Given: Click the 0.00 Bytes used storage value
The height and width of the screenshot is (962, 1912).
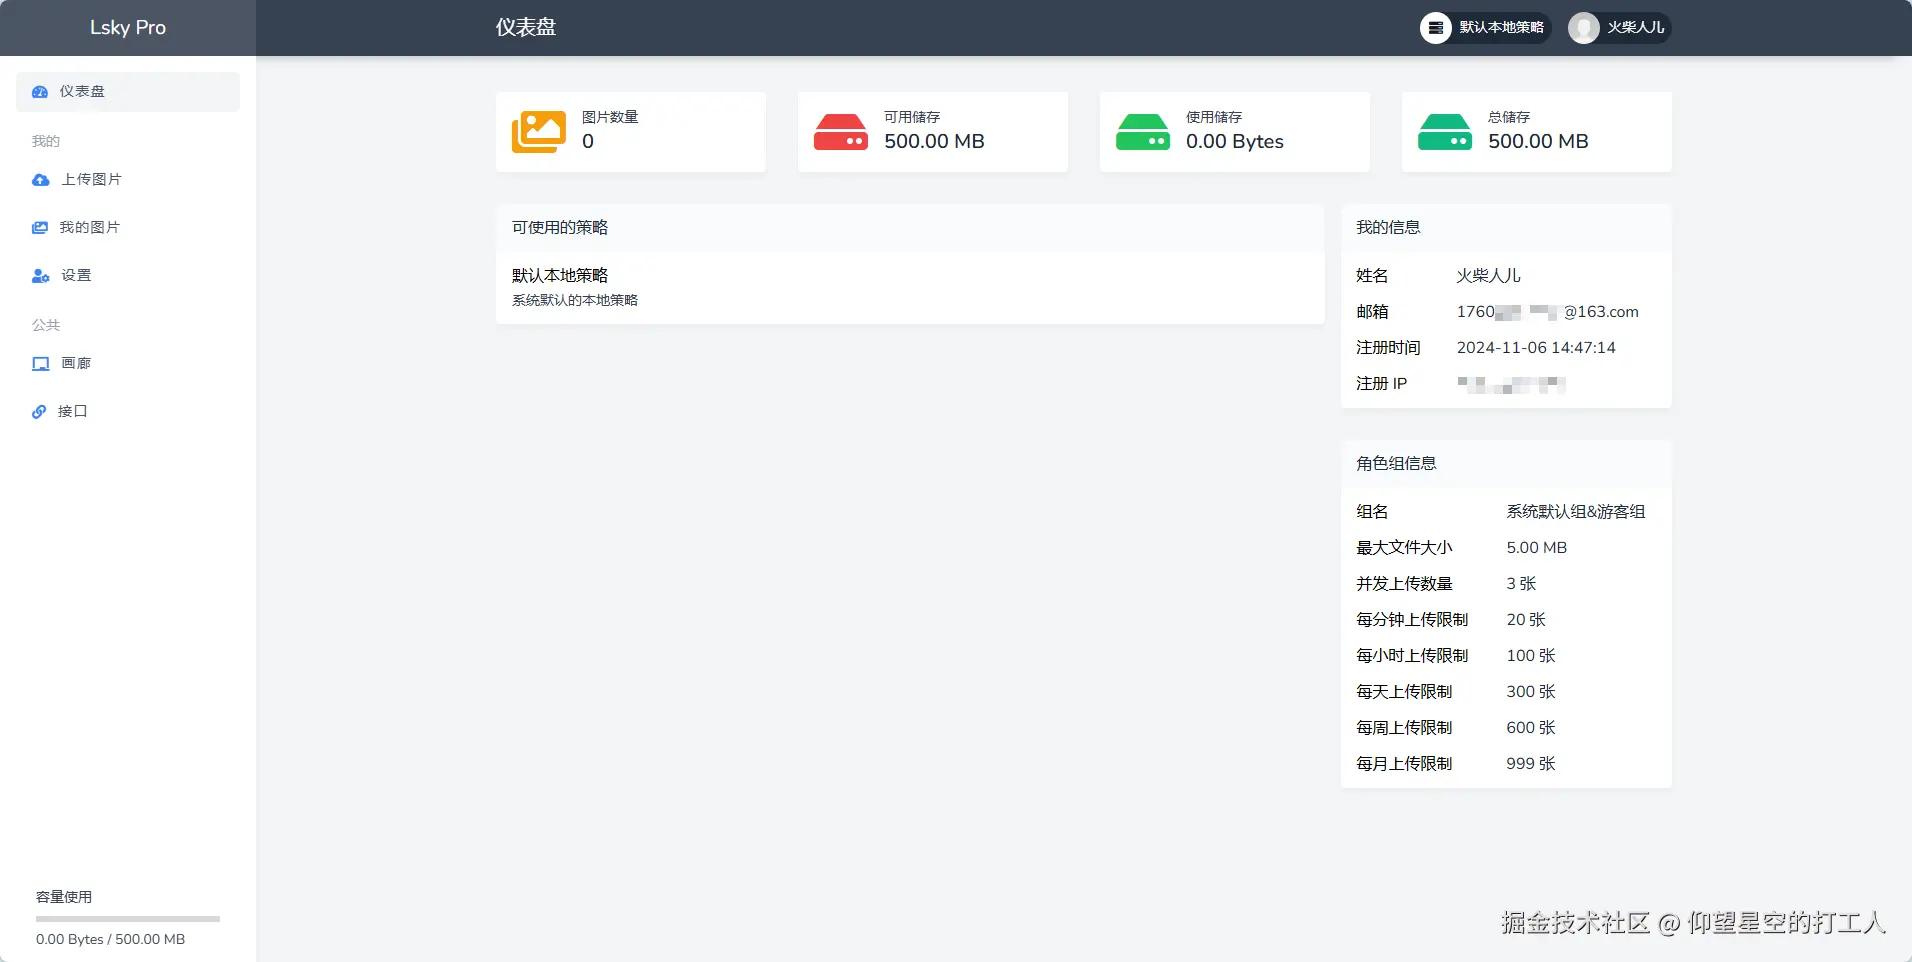Looking at the screenshot, I should click(x=1235, y=142).
